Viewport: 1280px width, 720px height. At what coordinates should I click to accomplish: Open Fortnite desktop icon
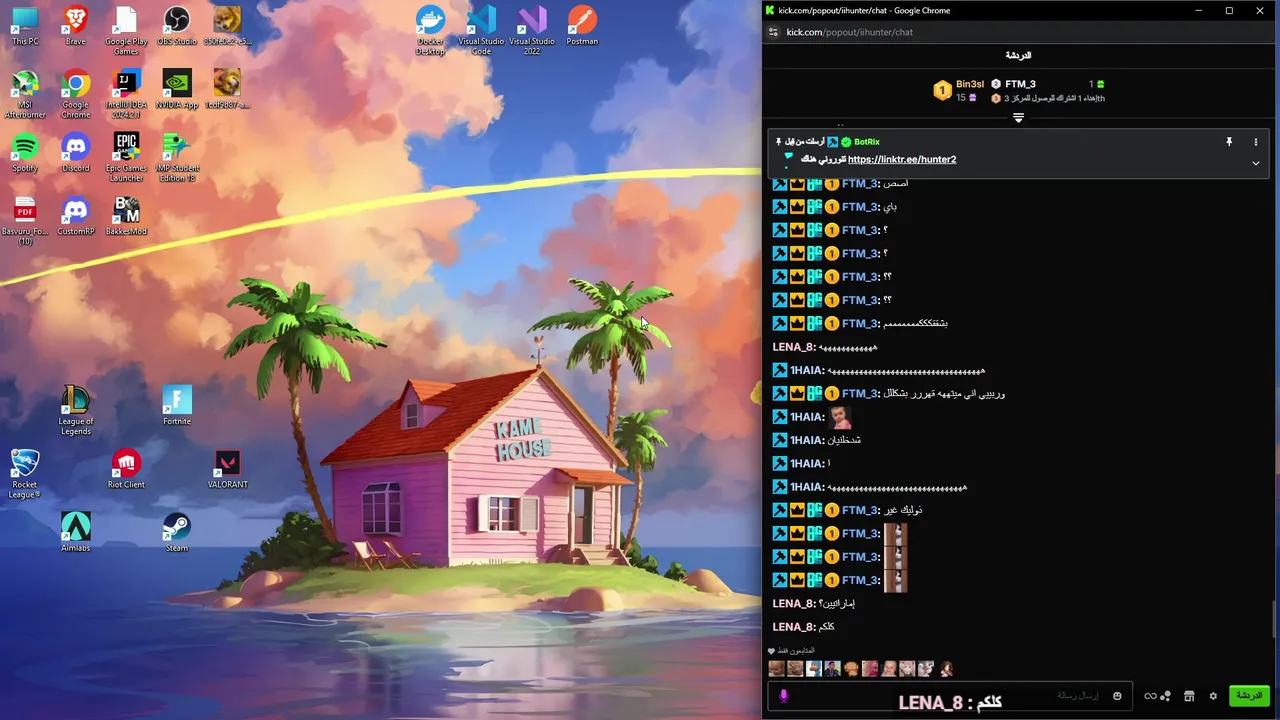pyautogui.click(x=177, y=406)
